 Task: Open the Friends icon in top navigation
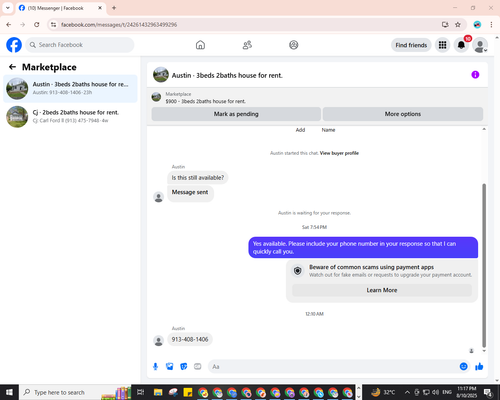[247, 45]
